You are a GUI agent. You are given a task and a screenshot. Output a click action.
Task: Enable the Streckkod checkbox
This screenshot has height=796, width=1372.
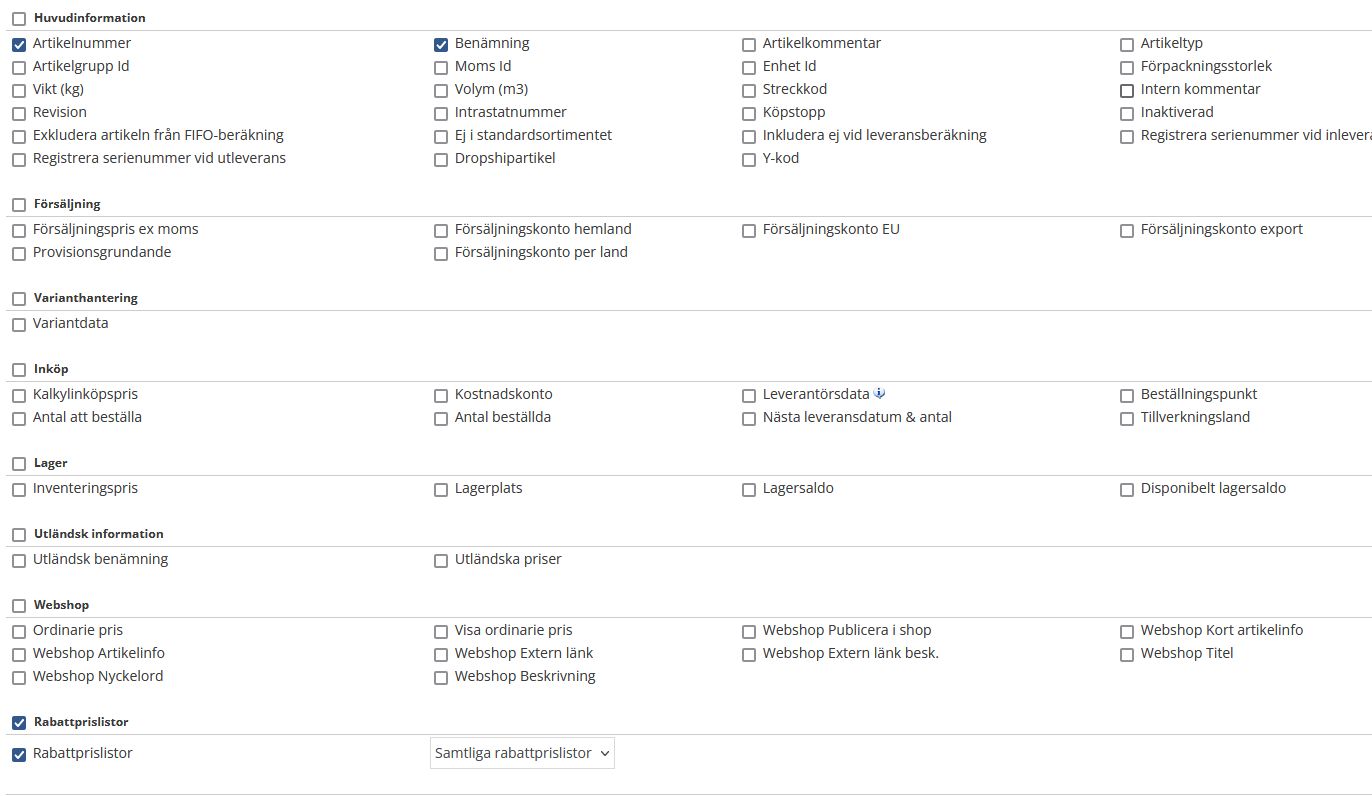749,91
